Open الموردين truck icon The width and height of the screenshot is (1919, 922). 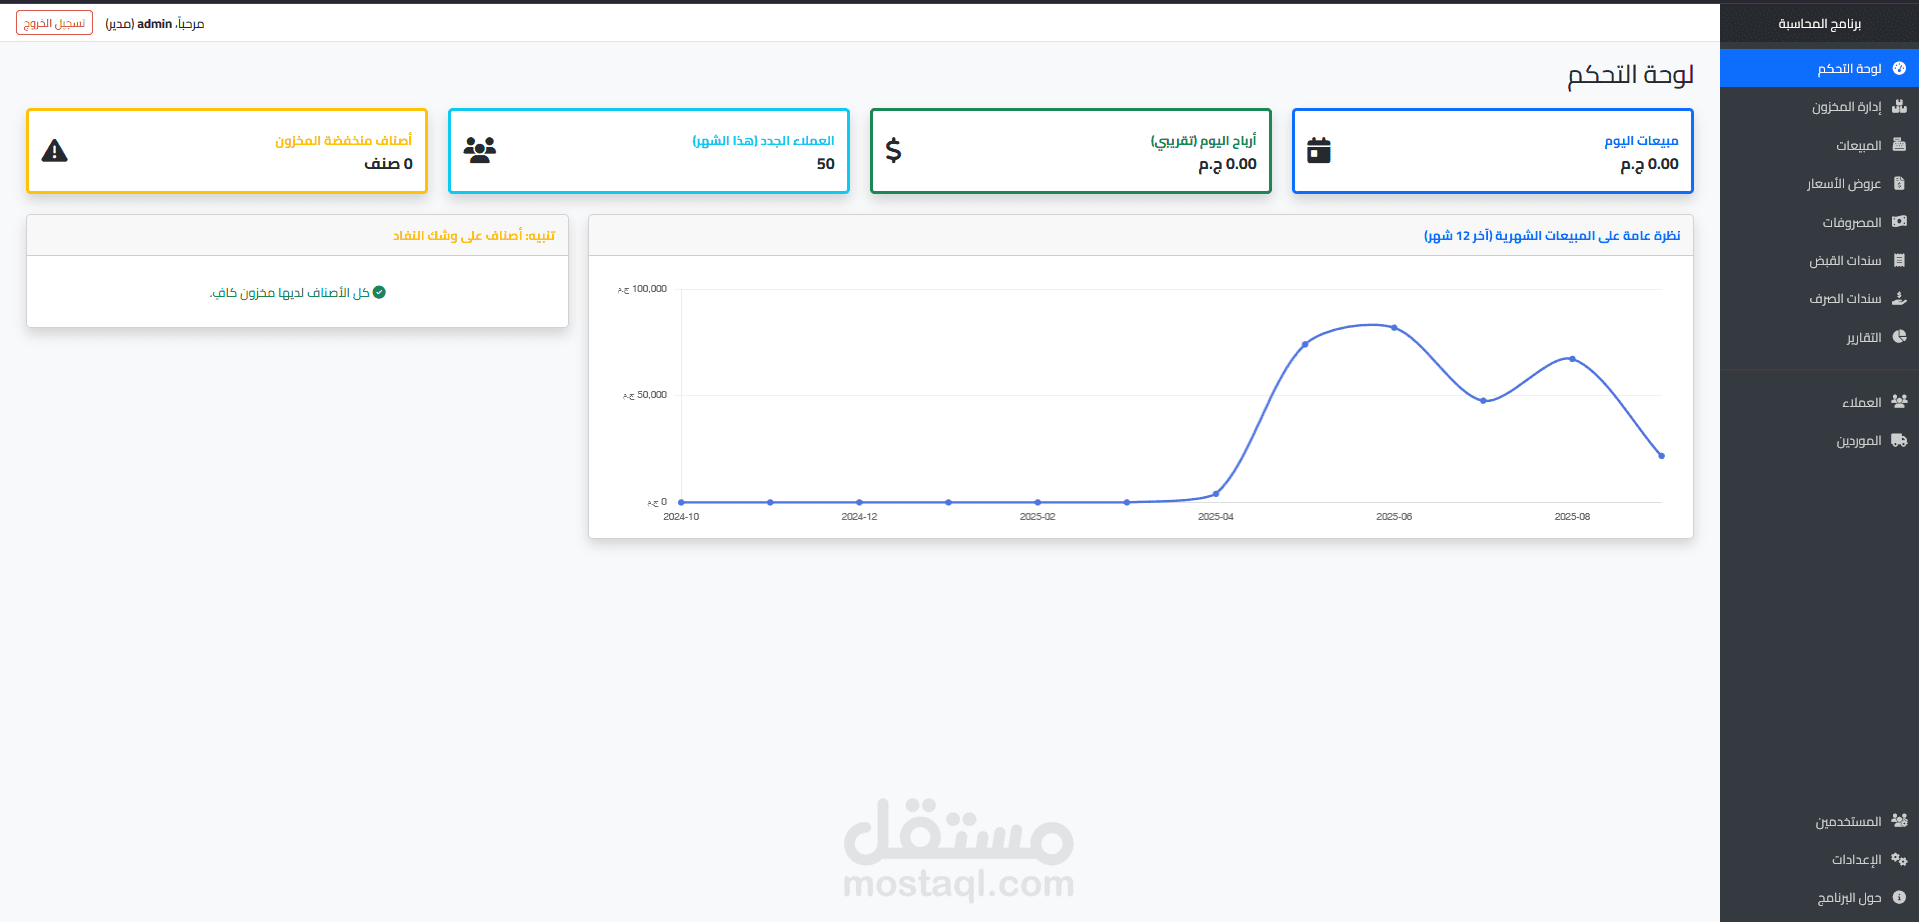pos(1899,440)
